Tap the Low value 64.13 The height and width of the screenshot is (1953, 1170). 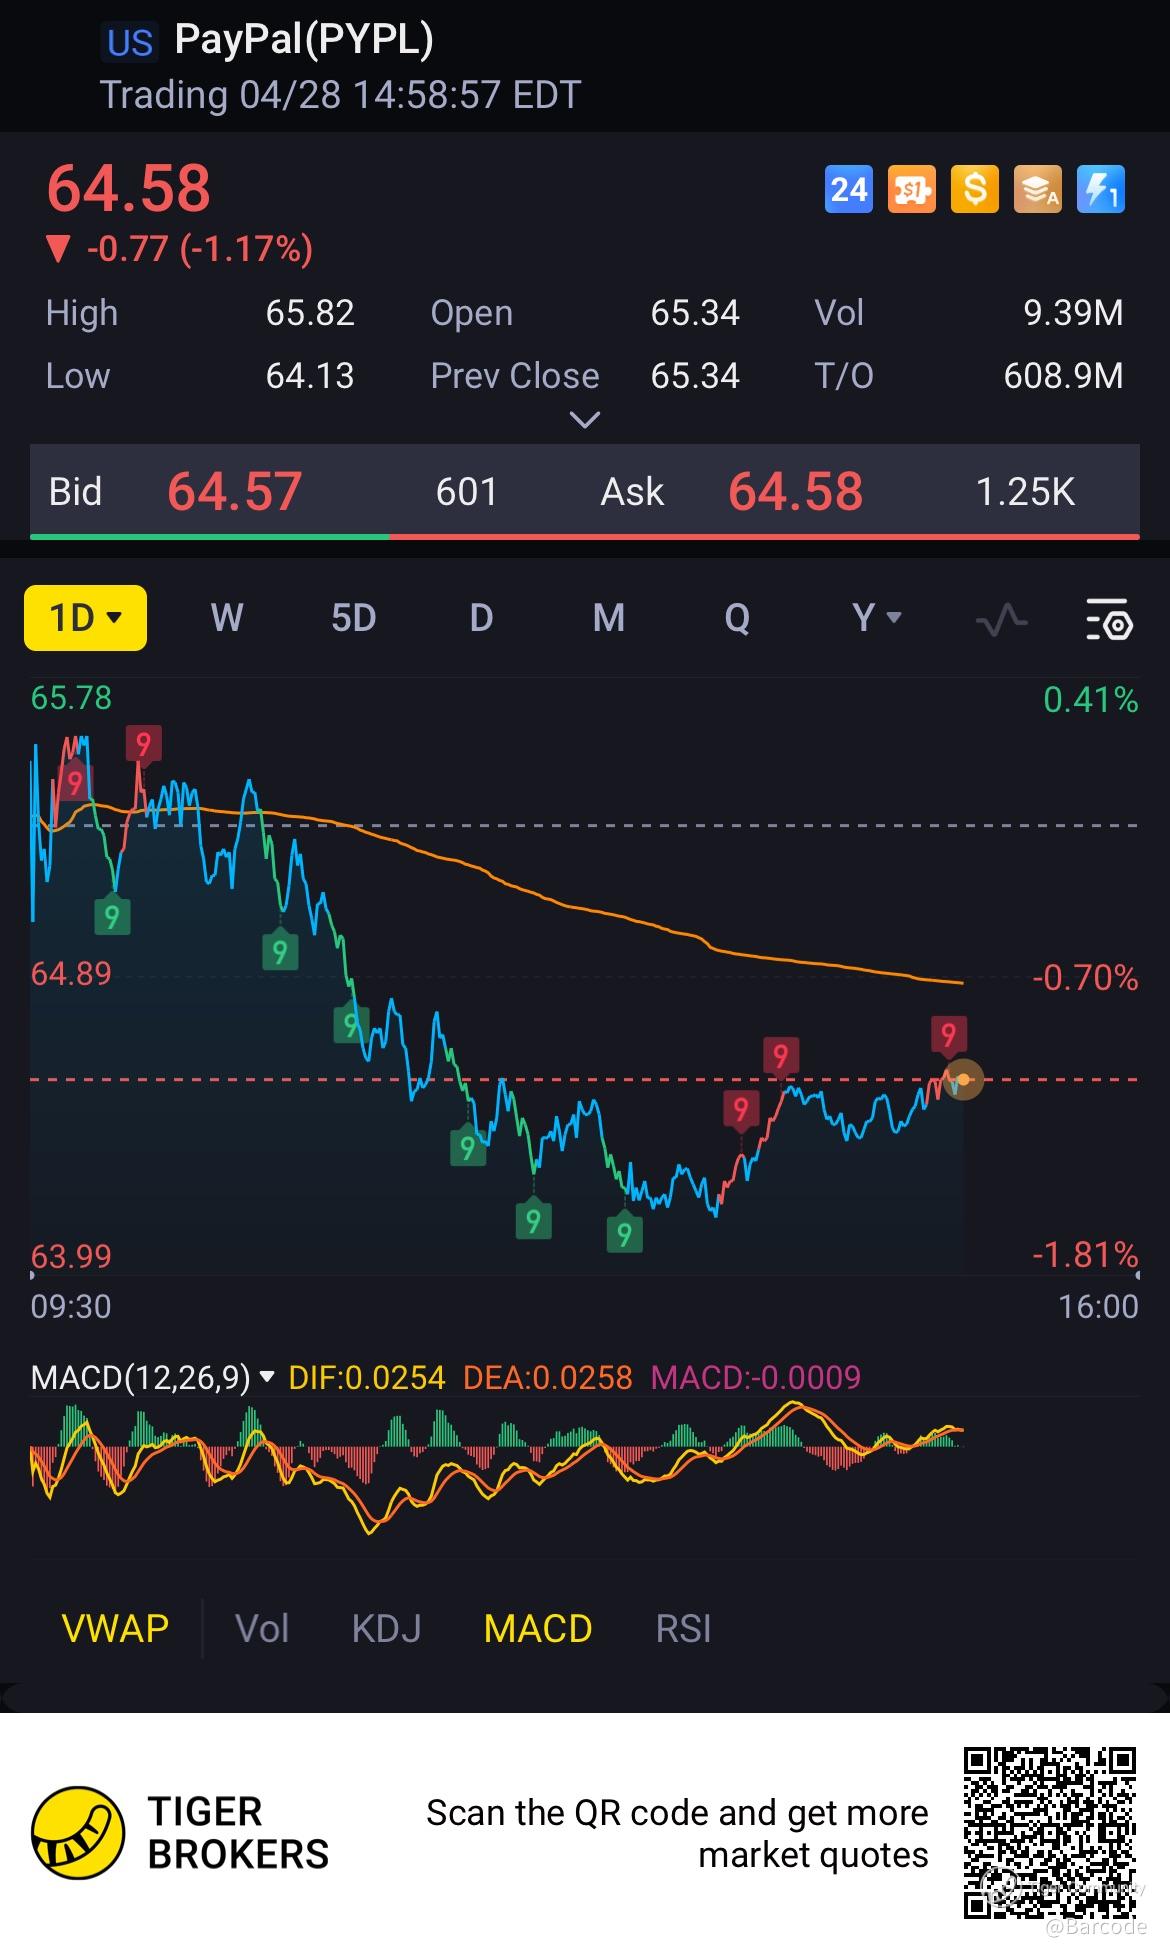pyautogui.click(x=310, y=376)
